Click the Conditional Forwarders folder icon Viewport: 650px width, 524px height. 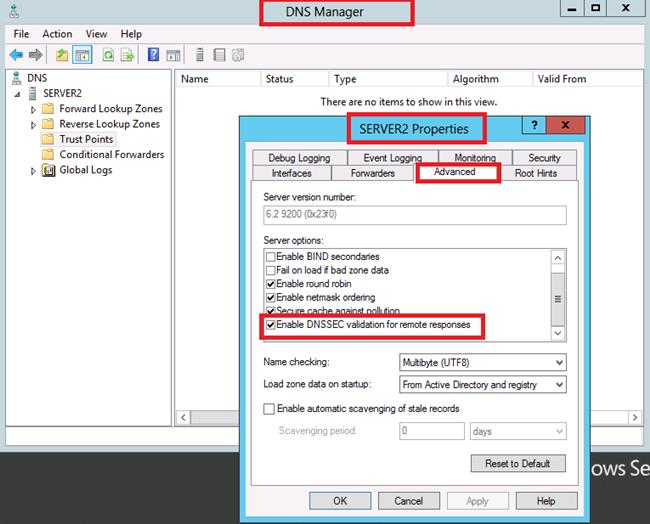(48, 154)
